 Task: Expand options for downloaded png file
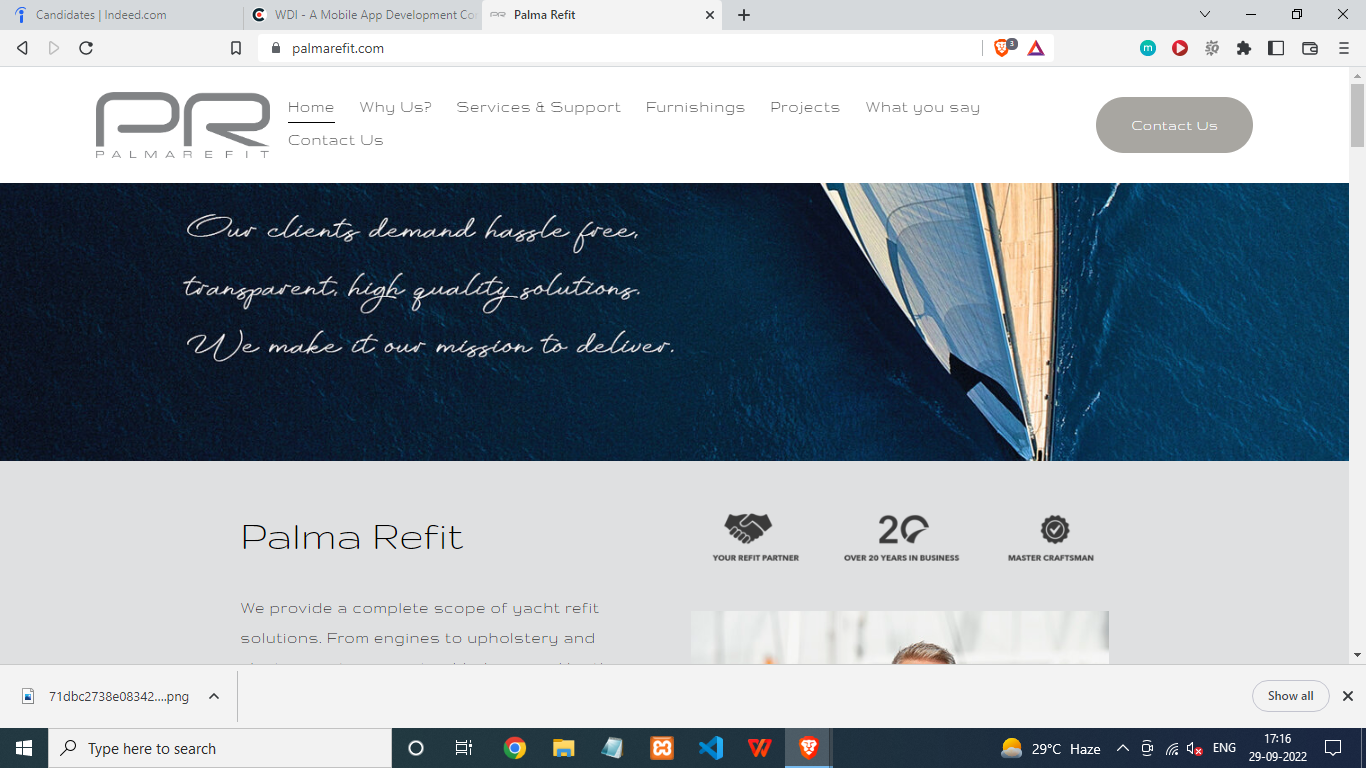click(214, 696)
